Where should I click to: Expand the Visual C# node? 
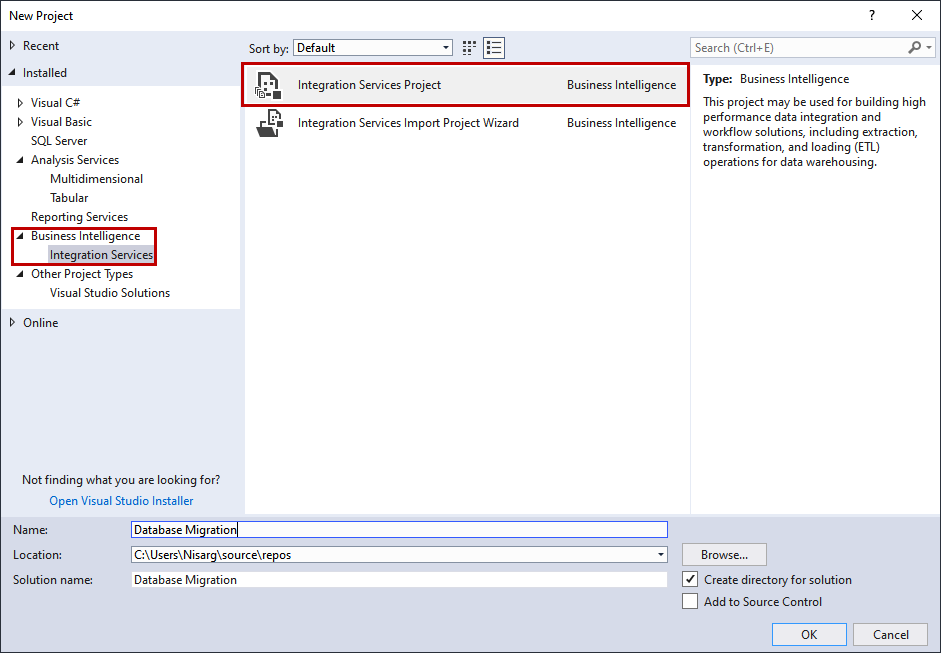(x=20, y=103)
